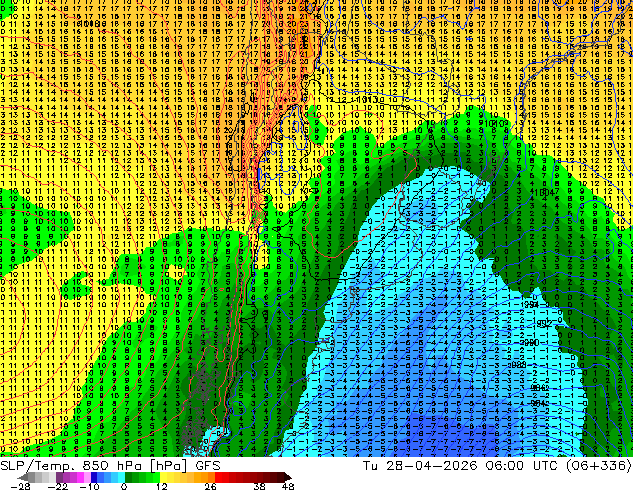This screenshot has width=634, height=490.
Task: Click the '26' legend label
Action: 210,486
